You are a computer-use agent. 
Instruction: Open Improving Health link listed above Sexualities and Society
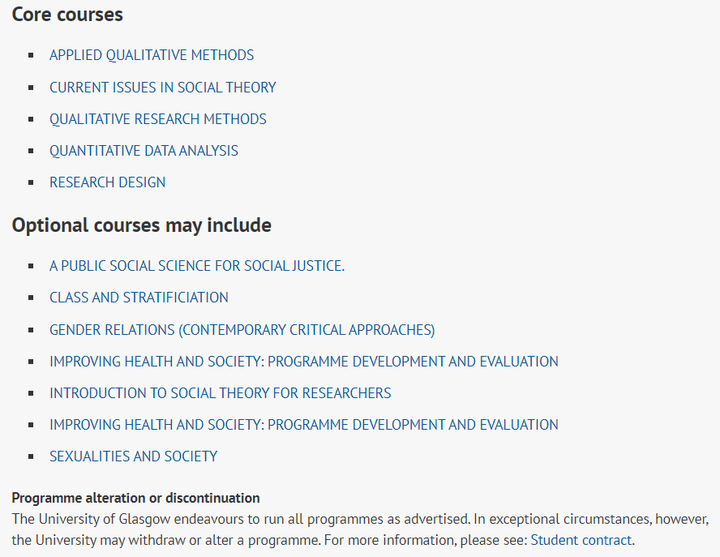pos(304,425)
